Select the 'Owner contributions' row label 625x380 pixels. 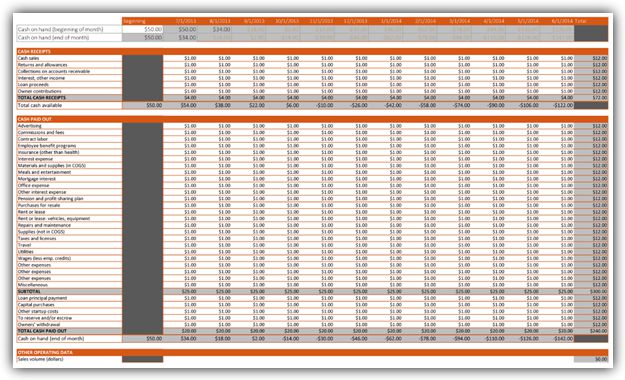[x=39, y=91]
